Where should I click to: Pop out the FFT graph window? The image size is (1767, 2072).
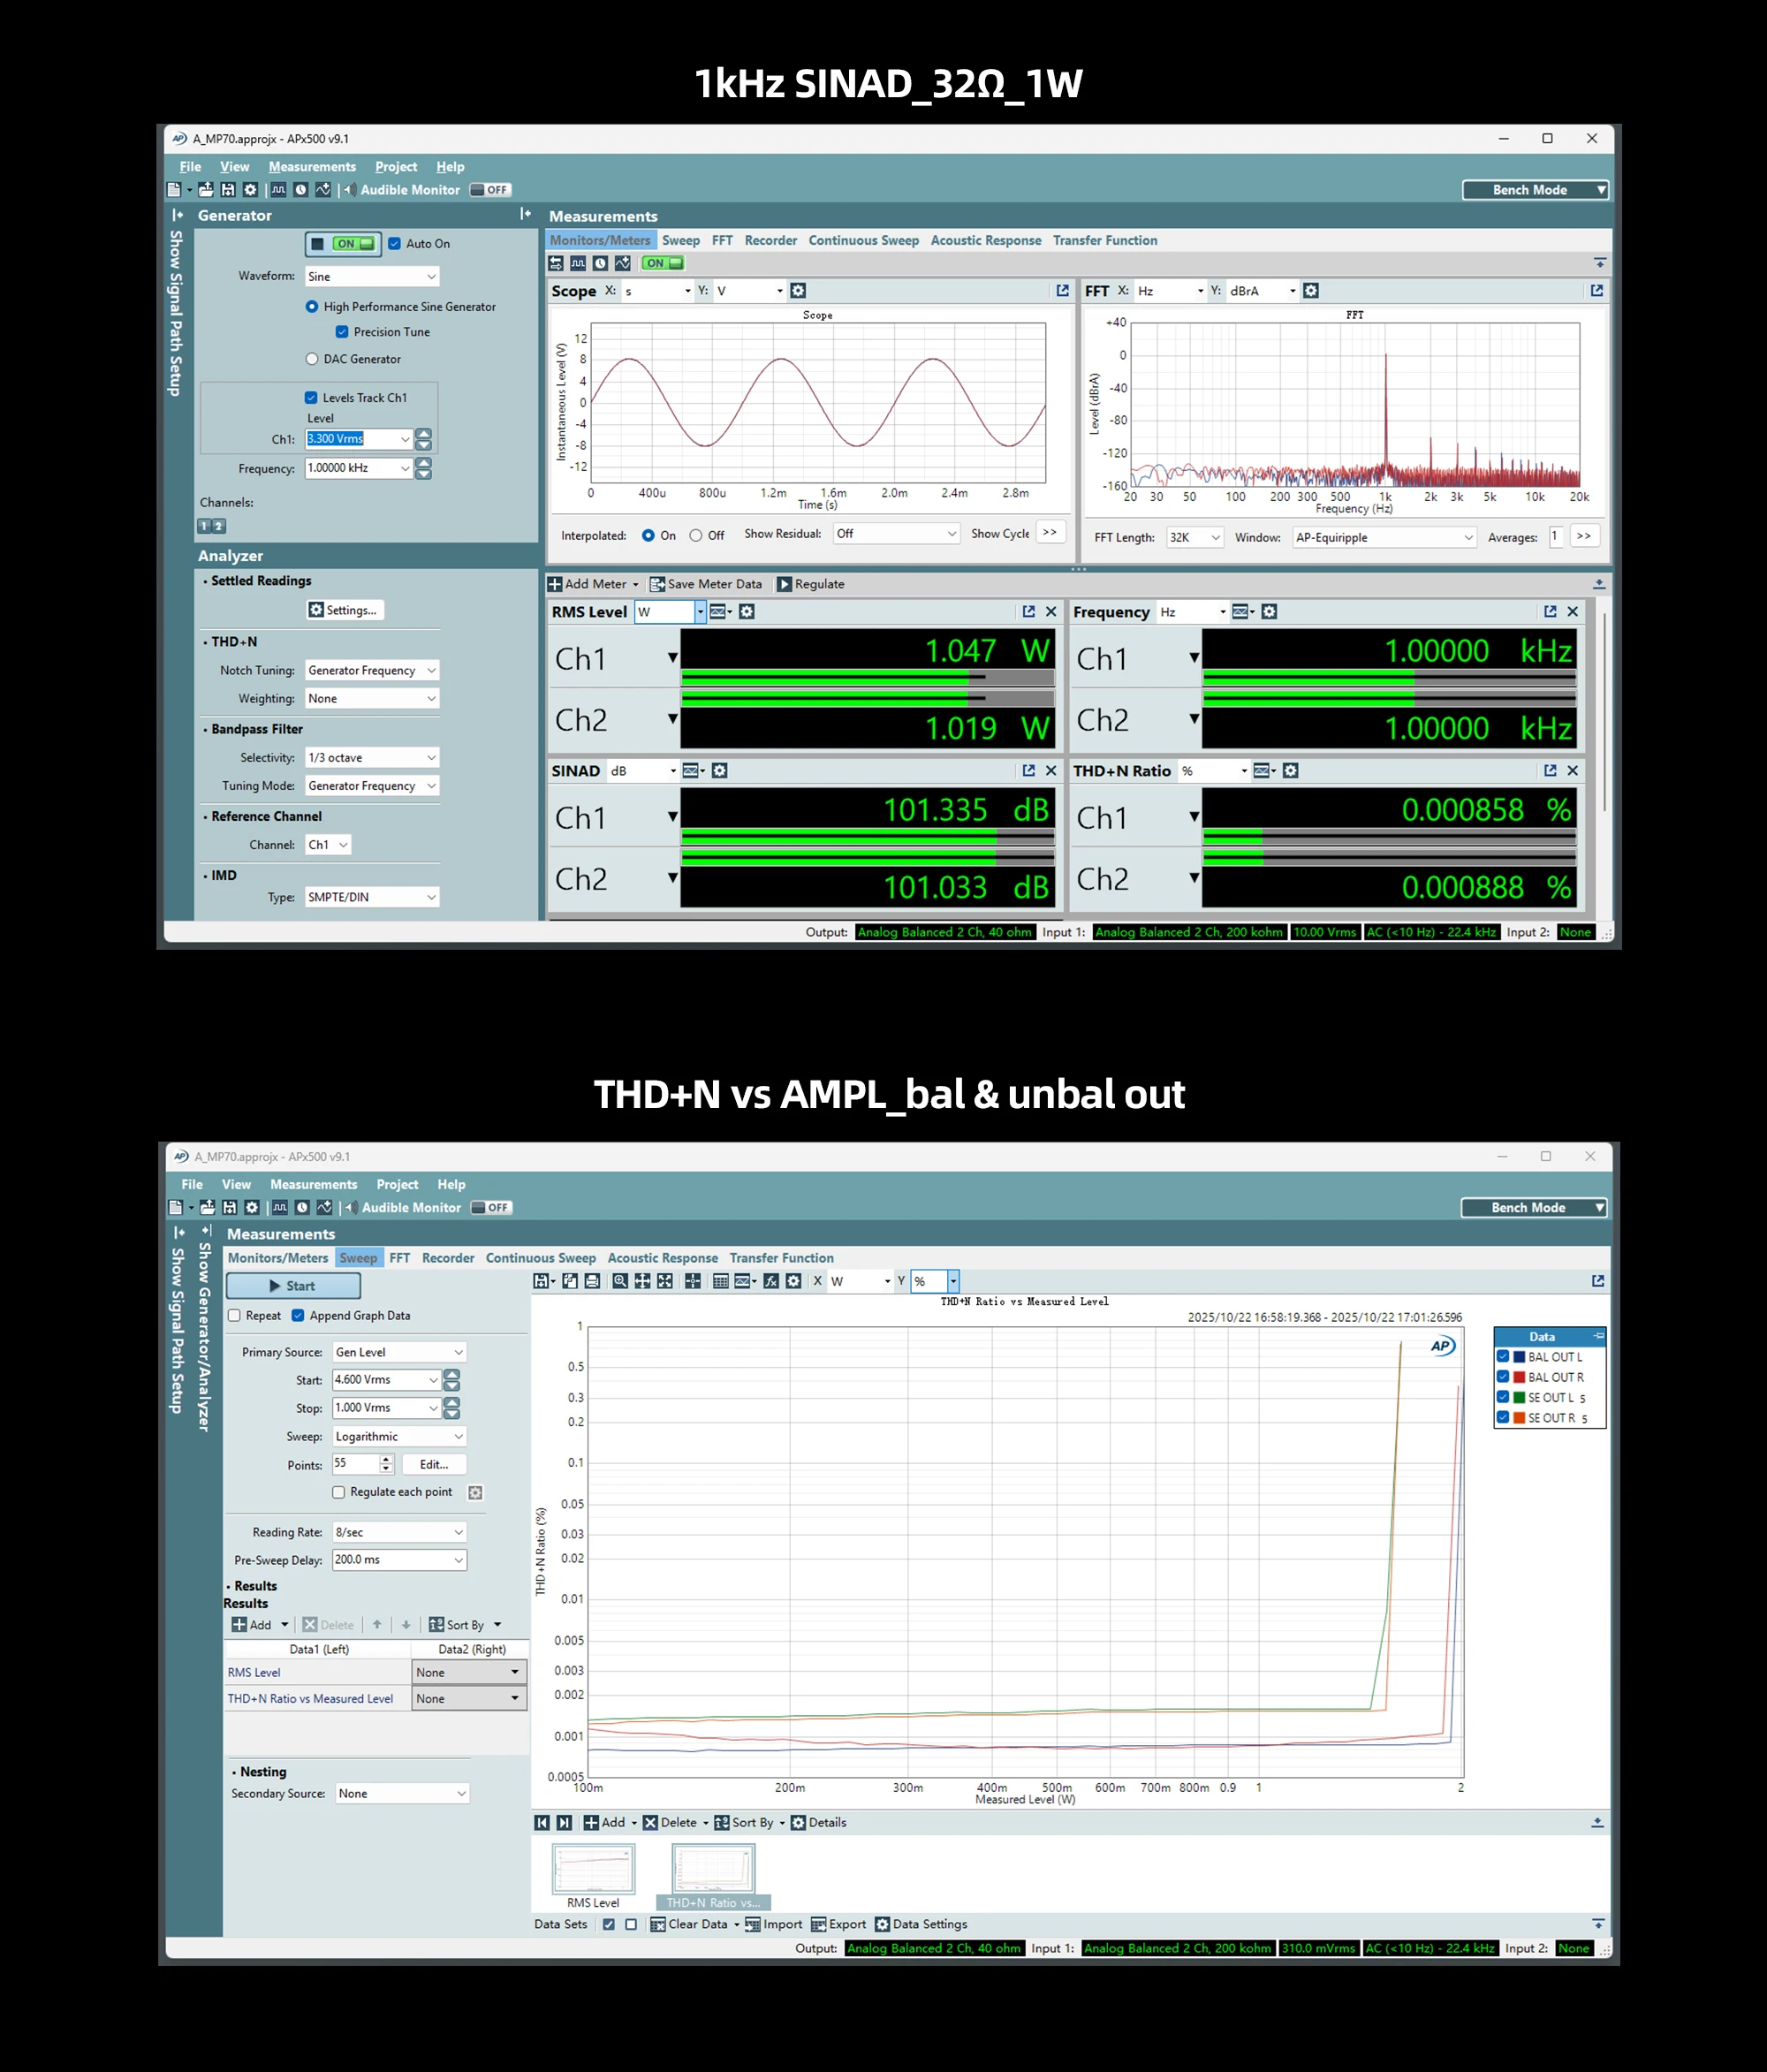coord(1596,290)
